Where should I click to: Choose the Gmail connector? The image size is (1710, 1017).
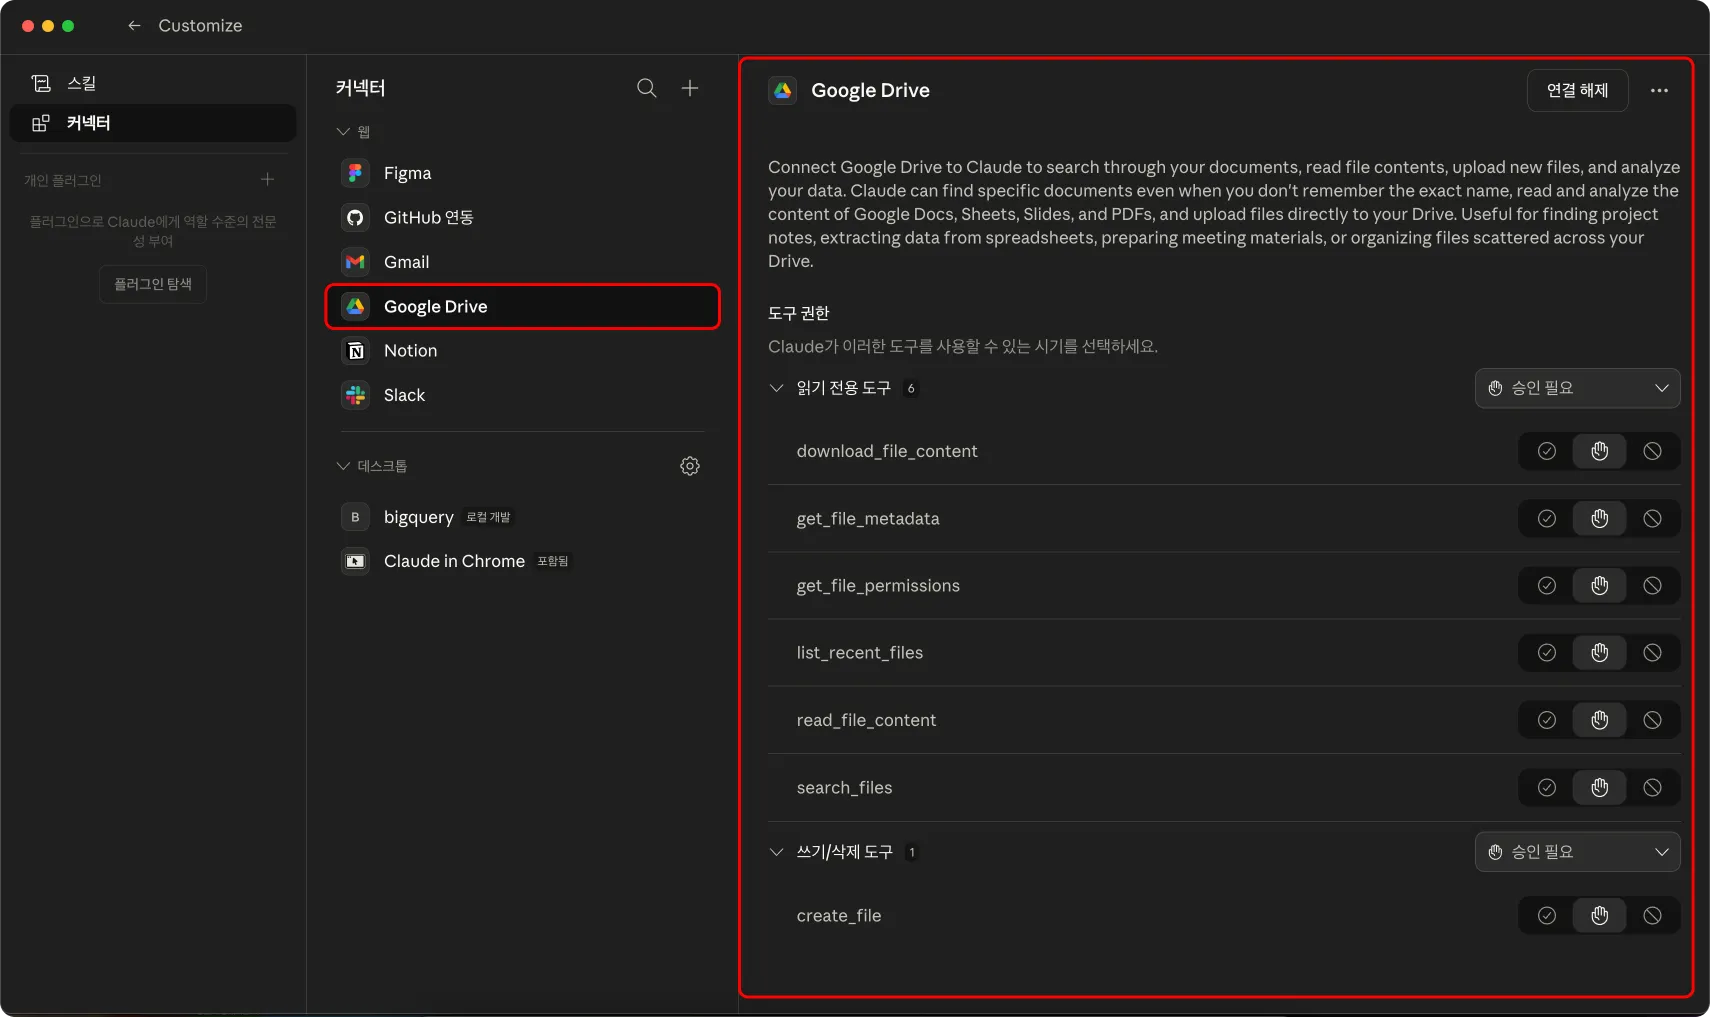tap(522, 262)
